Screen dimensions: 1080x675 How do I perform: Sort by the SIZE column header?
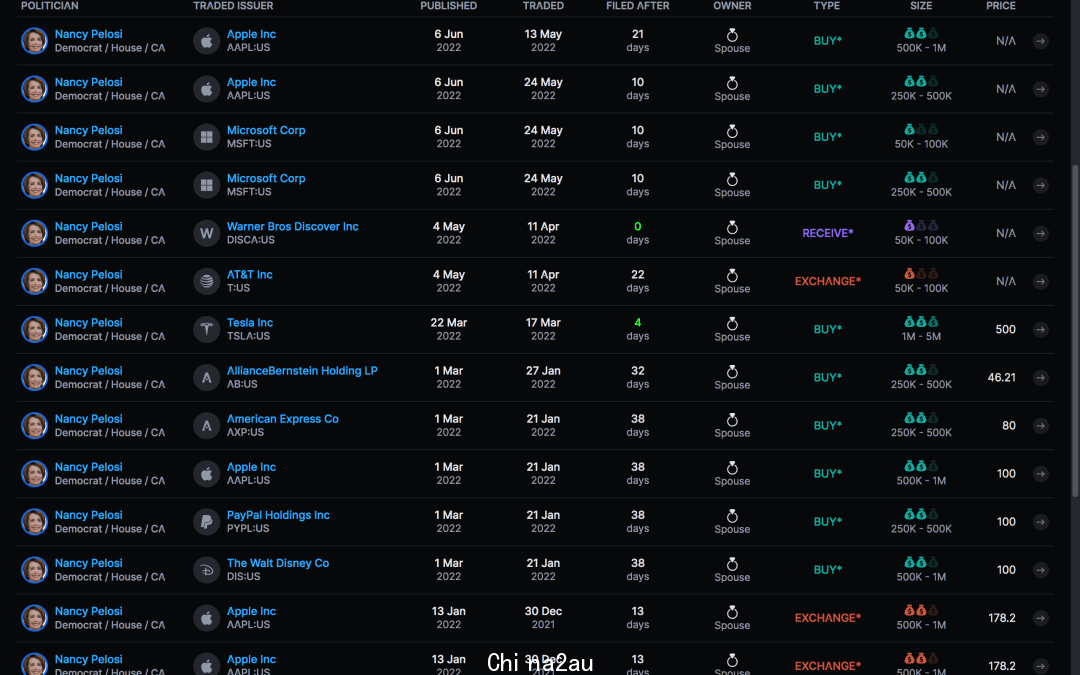[921, 6]
